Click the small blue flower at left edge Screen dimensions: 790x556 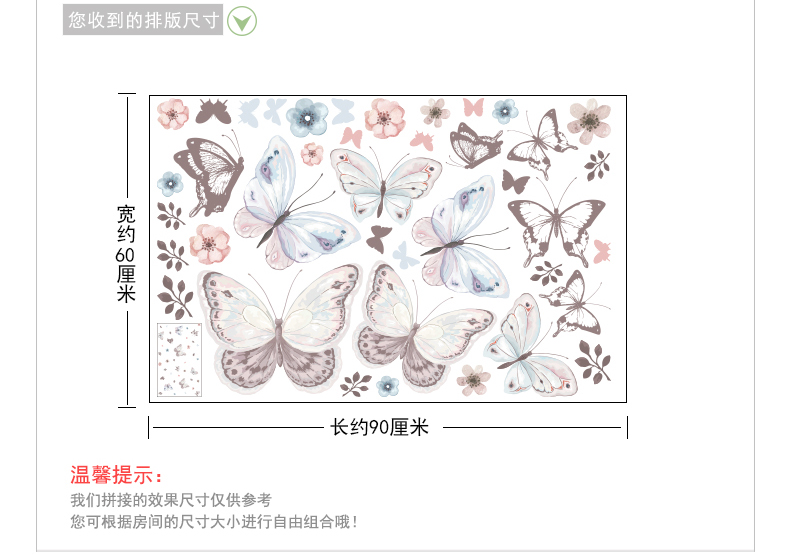[x=170, y=183]
